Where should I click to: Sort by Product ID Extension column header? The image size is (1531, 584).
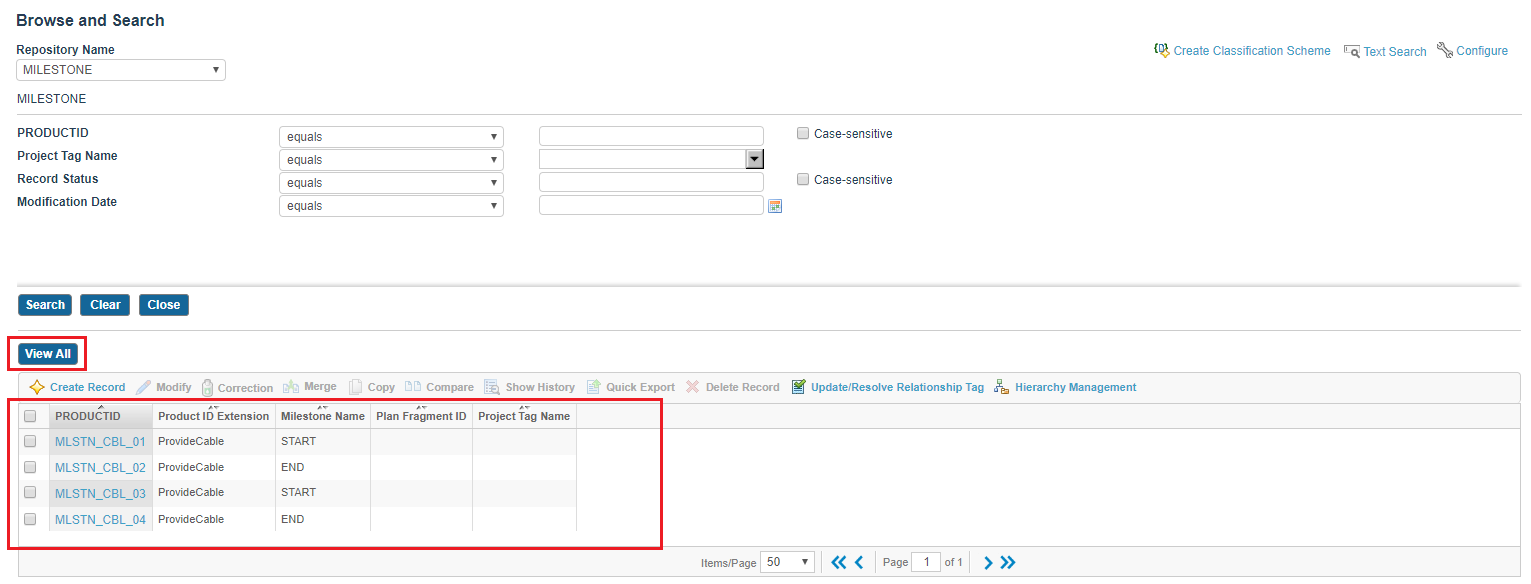(x=213, y=416)
